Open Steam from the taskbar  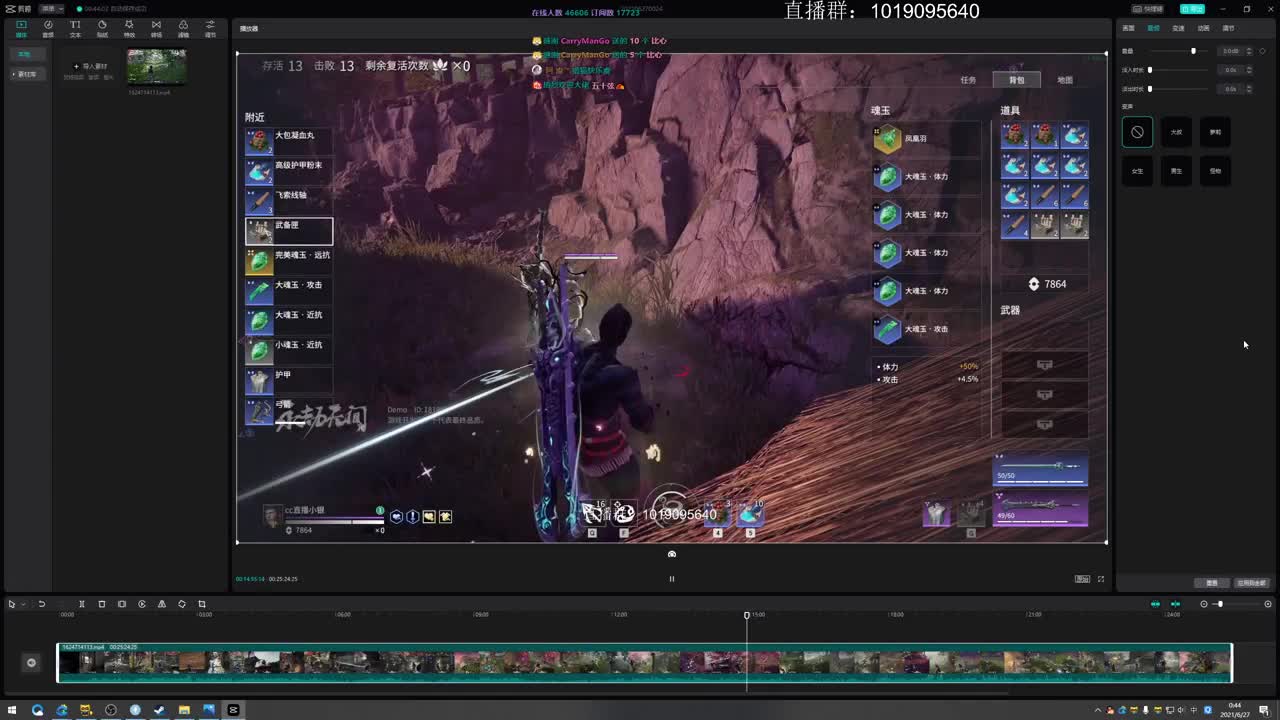pyautogui.click(x=159, y=710)
